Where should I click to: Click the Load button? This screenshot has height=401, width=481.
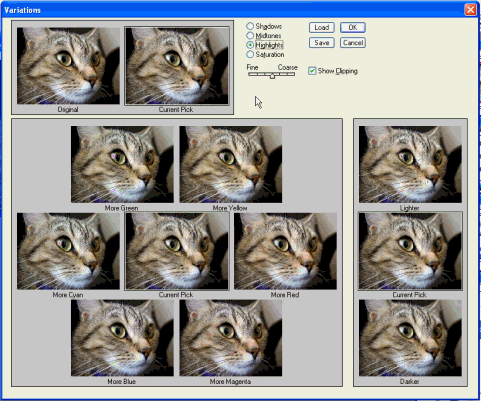click(x=322, y=27)
